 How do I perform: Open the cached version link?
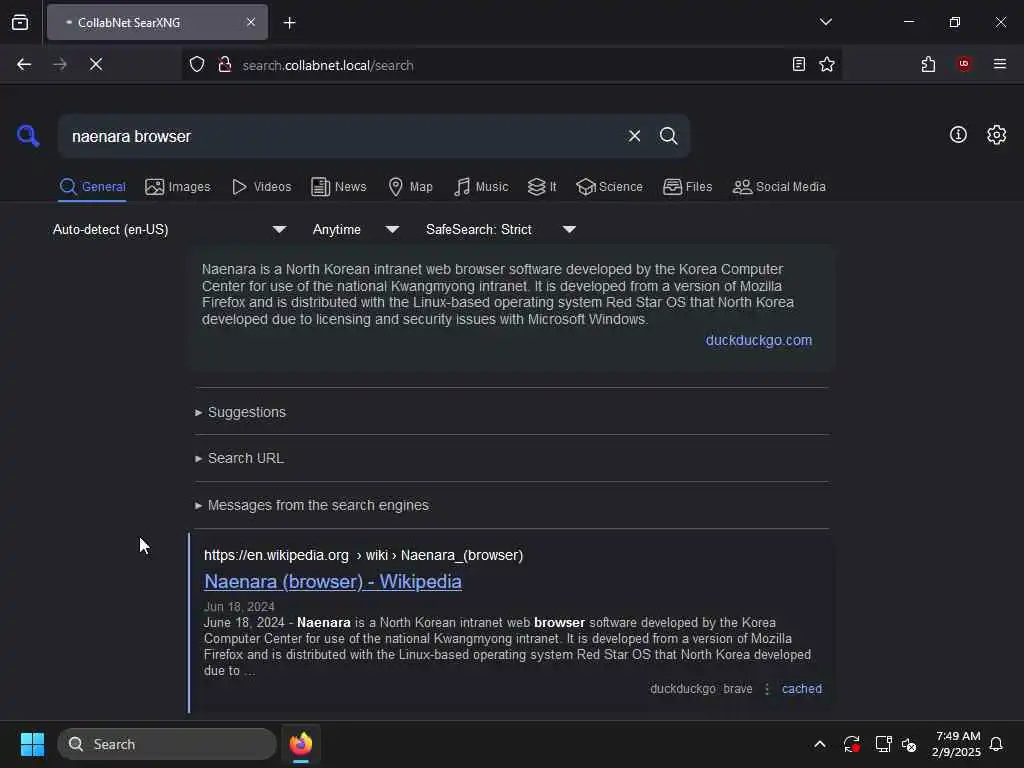click(x=801, y=689)
